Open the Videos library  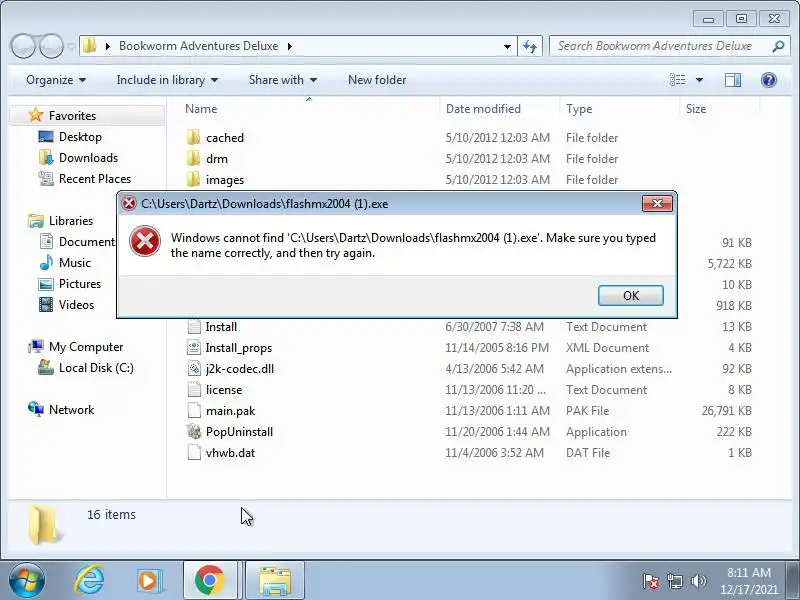pyautogui.click(x=76, y=305)
